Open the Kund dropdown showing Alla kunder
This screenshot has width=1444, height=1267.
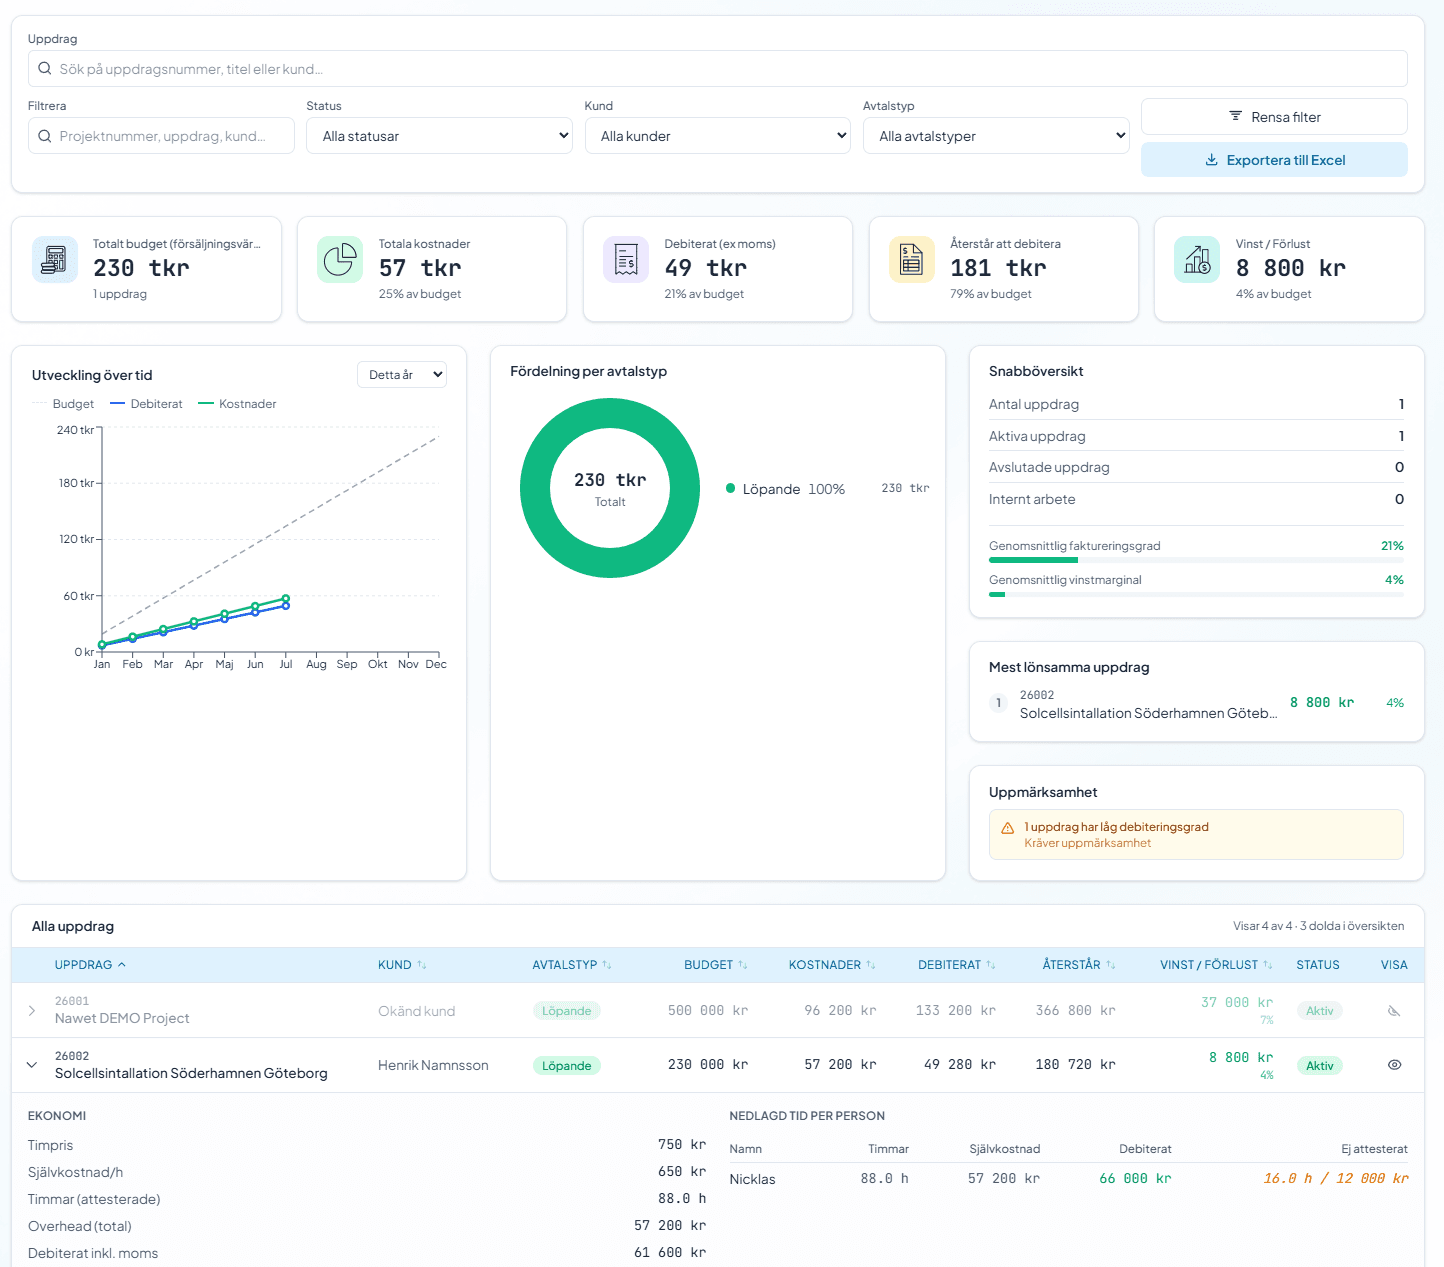pos(718,136)
